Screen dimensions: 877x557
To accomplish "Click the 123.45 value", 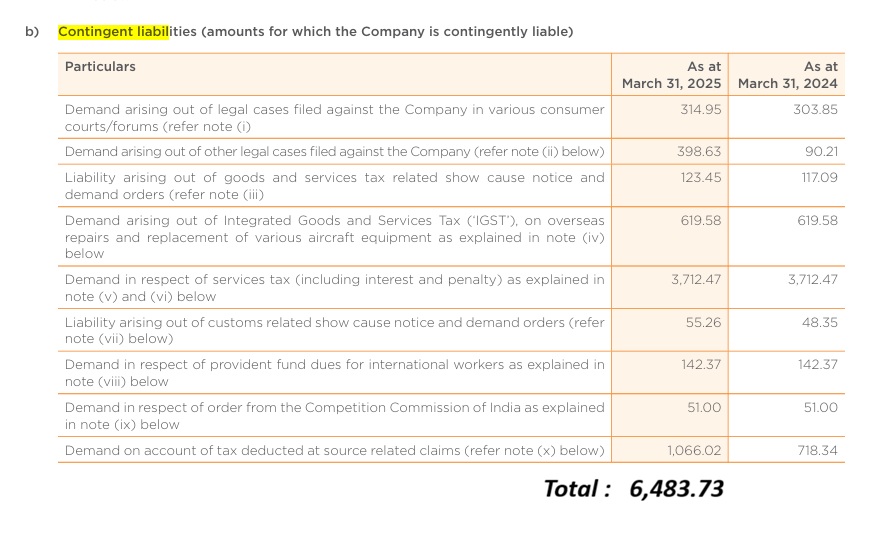I will pyautogui.click(x=700, y=178).
